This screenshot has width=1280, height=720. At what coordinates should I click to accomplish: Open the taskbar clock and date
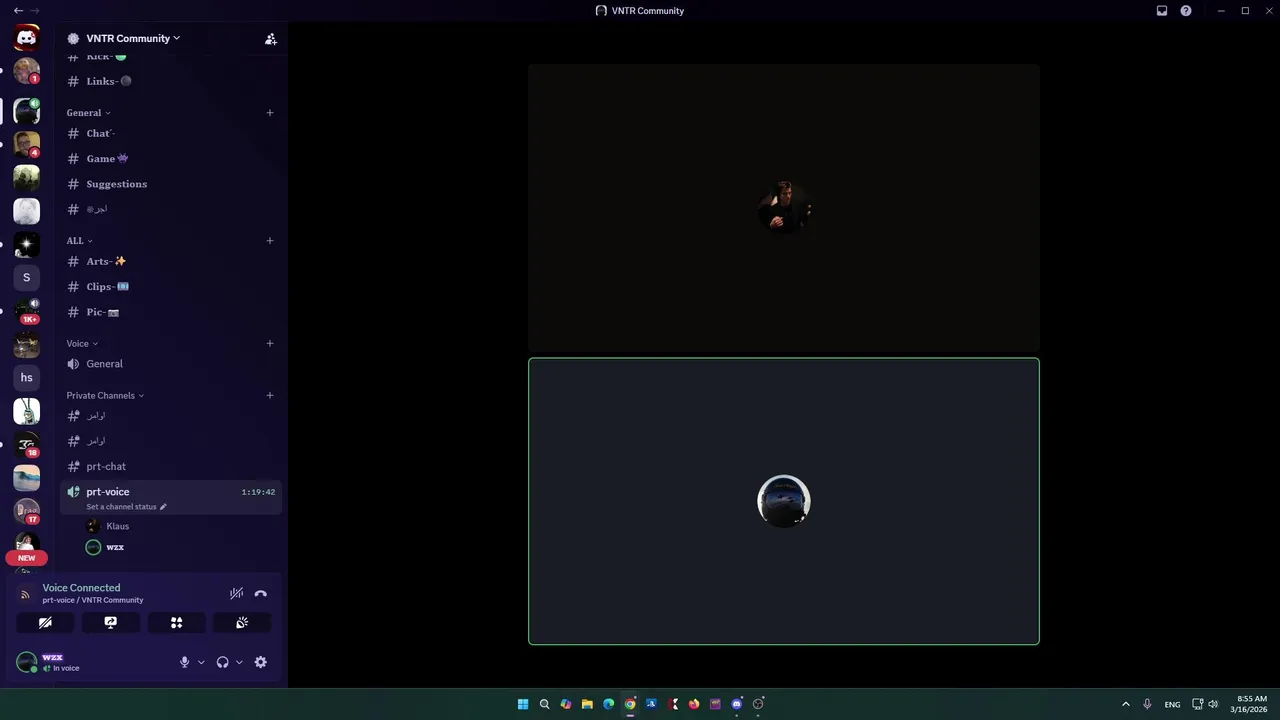click(x=1252, y=704)
